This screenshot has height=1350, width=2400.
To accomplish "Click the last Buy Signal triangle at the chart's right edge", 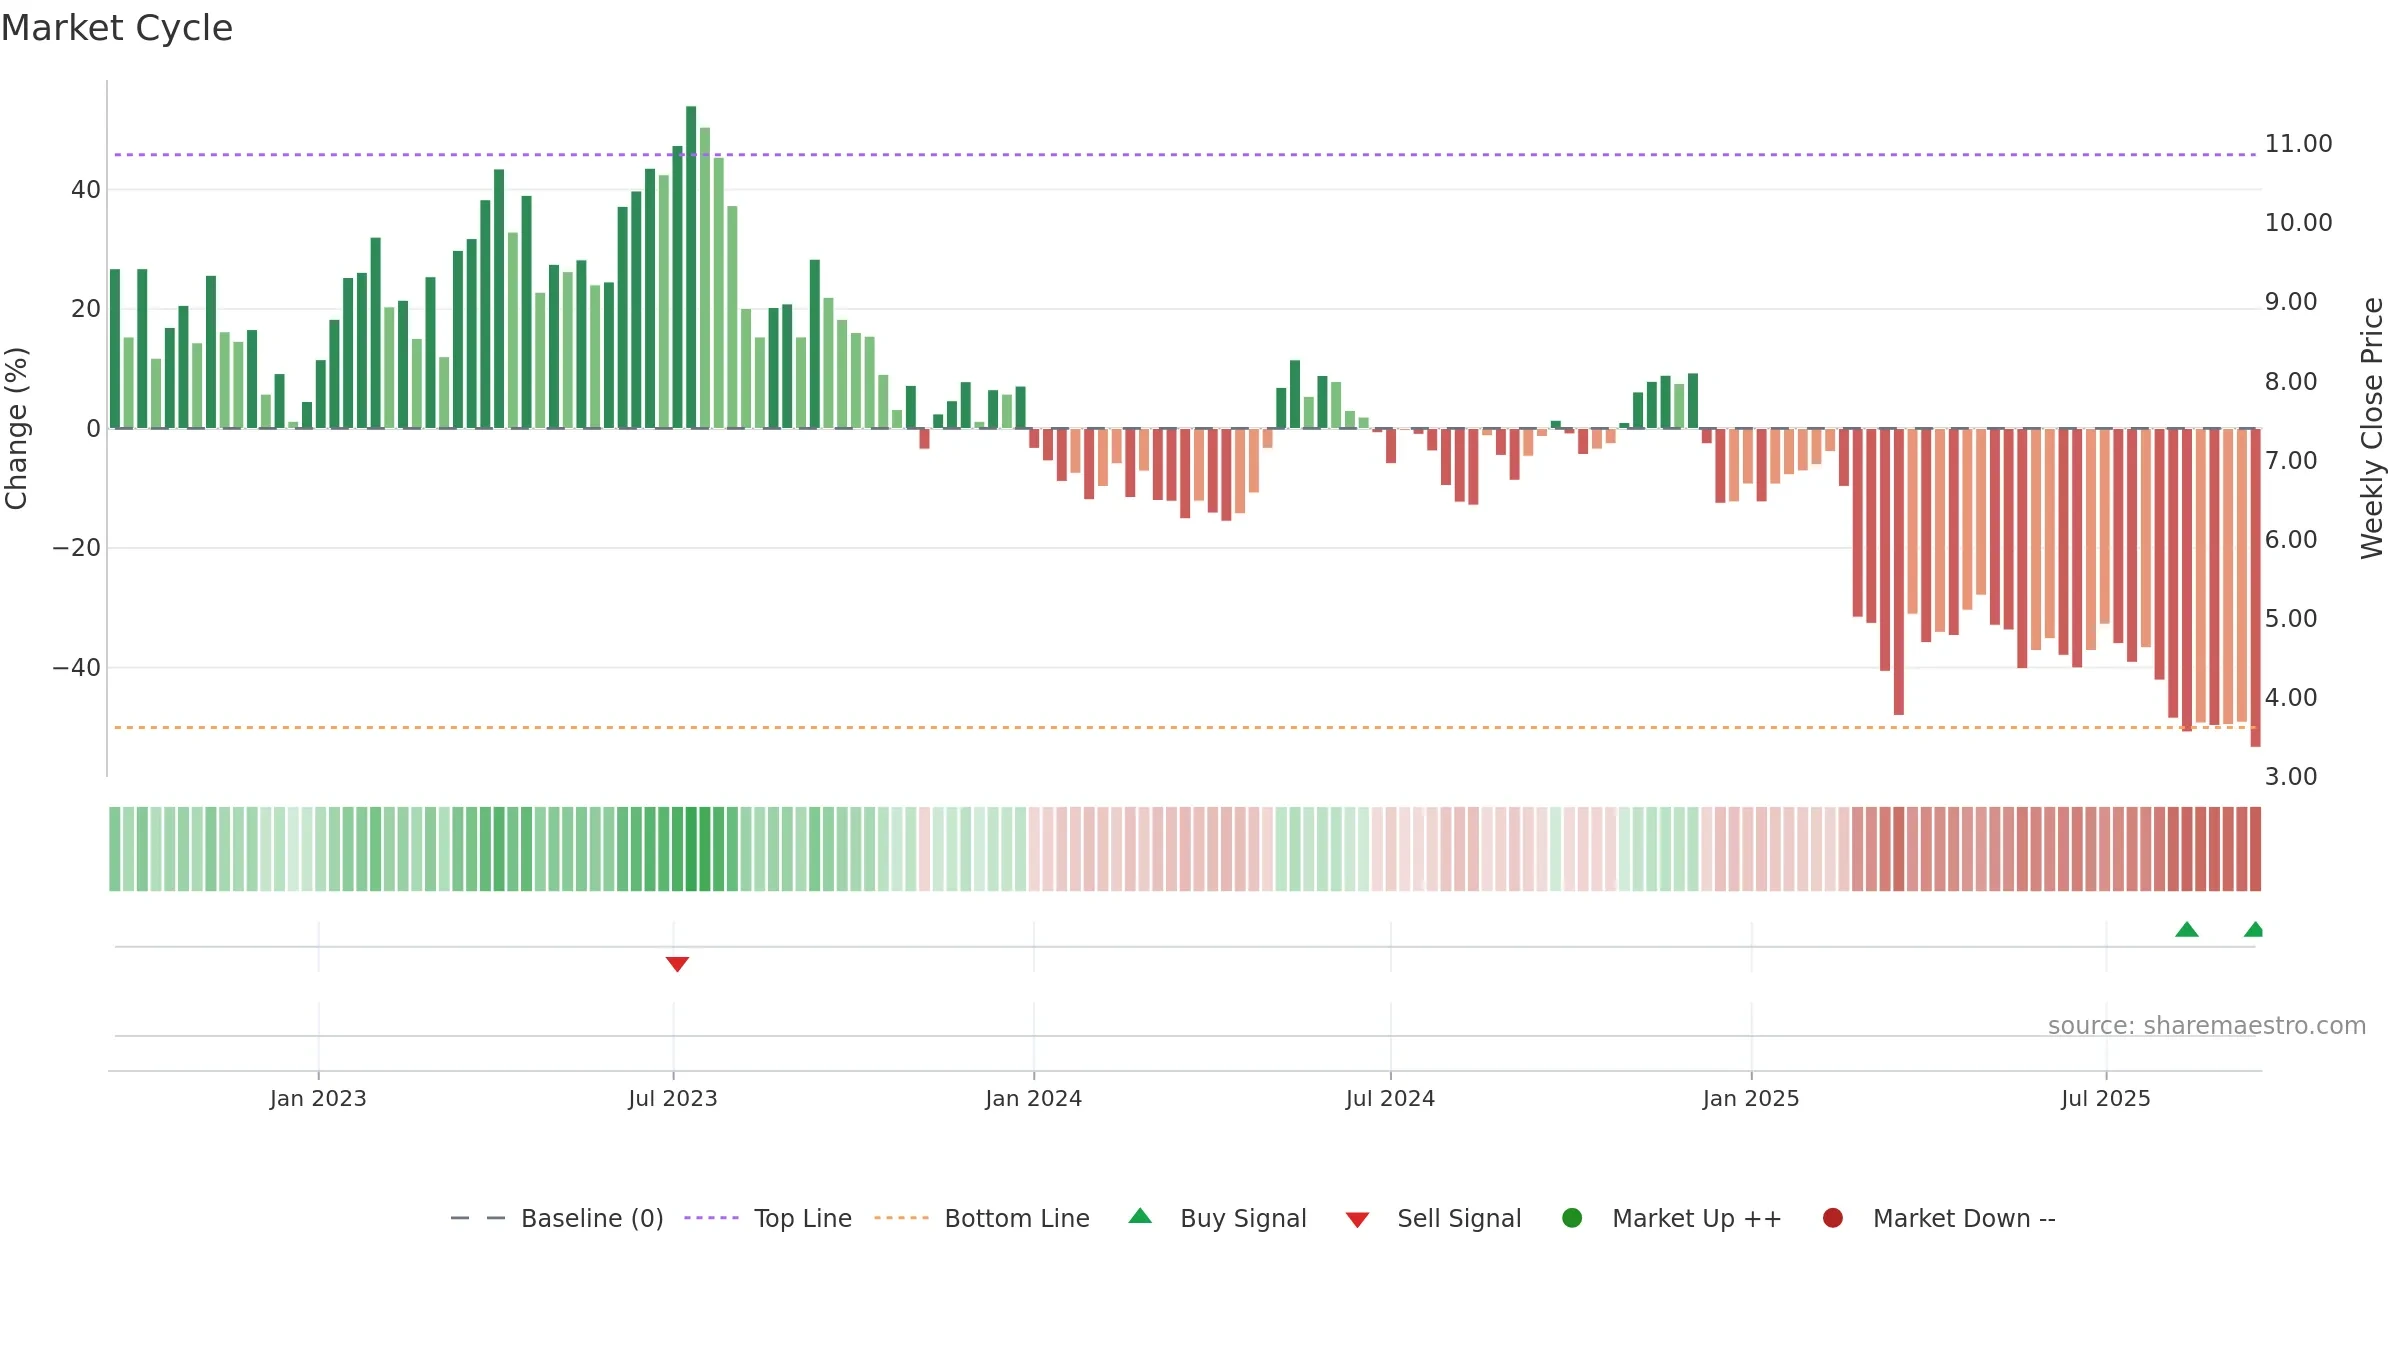I will click(2254, 929).
